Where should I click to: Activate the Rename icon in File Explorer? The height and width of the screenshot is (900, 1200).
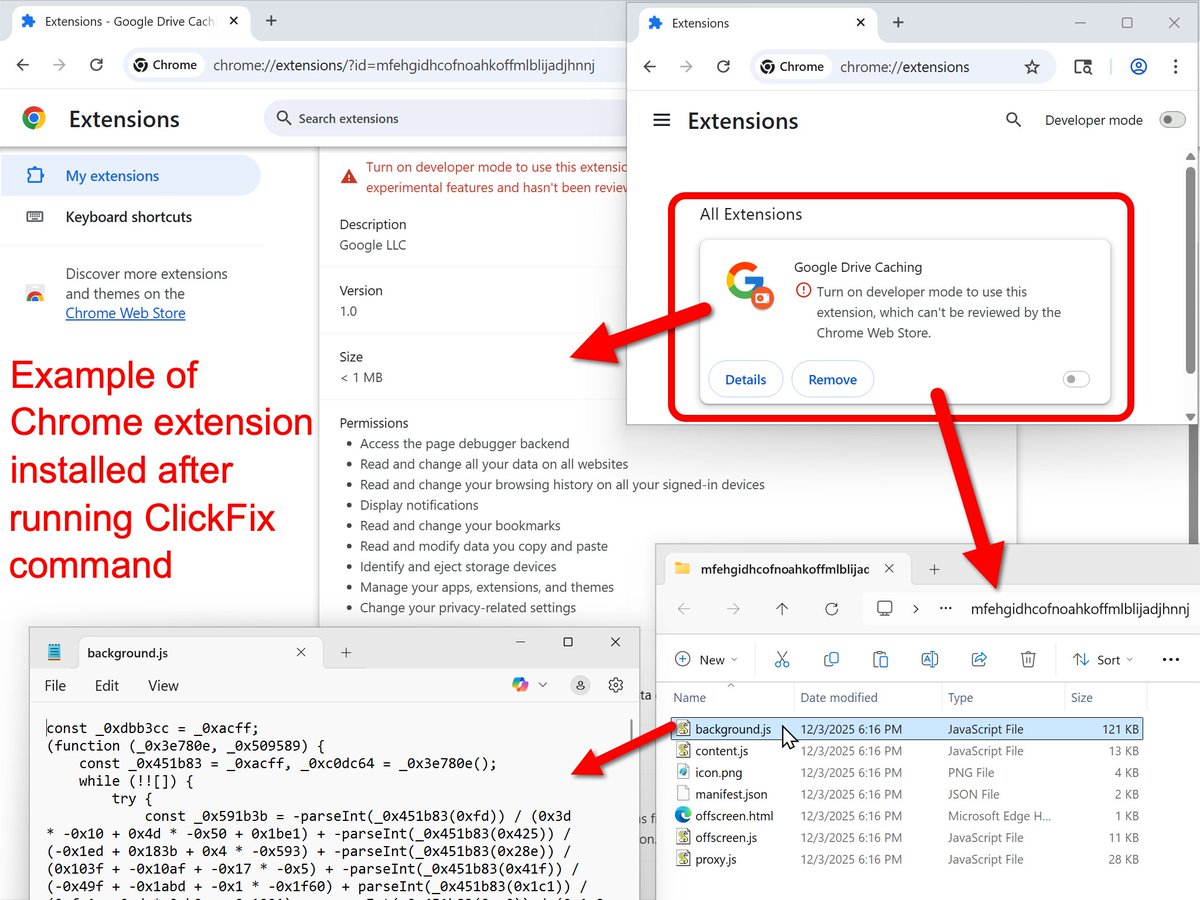929,659
